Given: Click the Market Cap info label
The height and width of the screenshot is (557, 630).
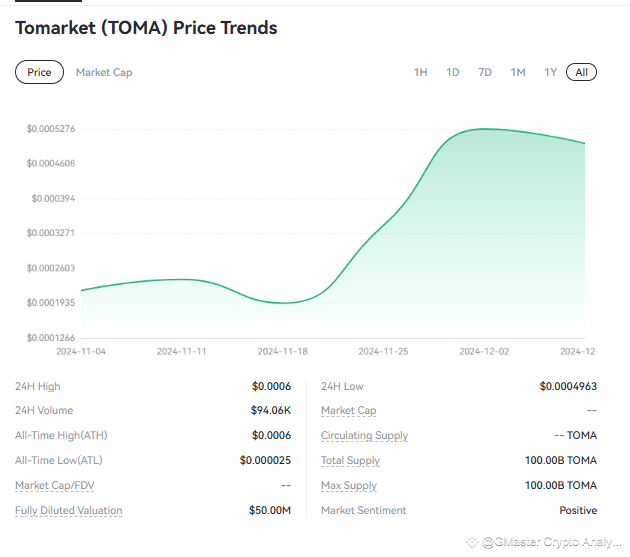Looking at the screenshot, I should (x=348, y=411).
